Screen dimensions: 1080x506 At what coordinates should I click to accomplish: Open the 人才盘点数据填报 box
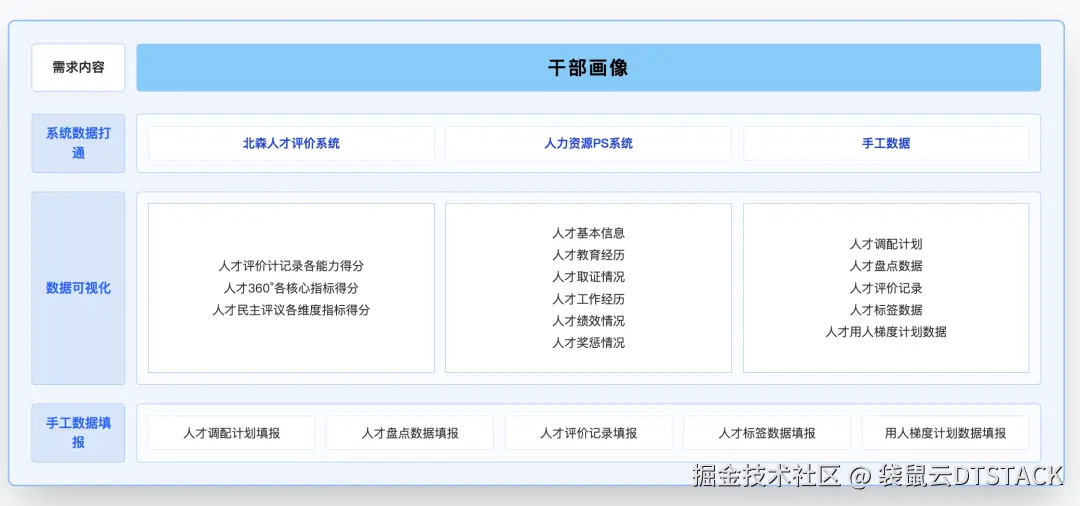click(410, 433)
